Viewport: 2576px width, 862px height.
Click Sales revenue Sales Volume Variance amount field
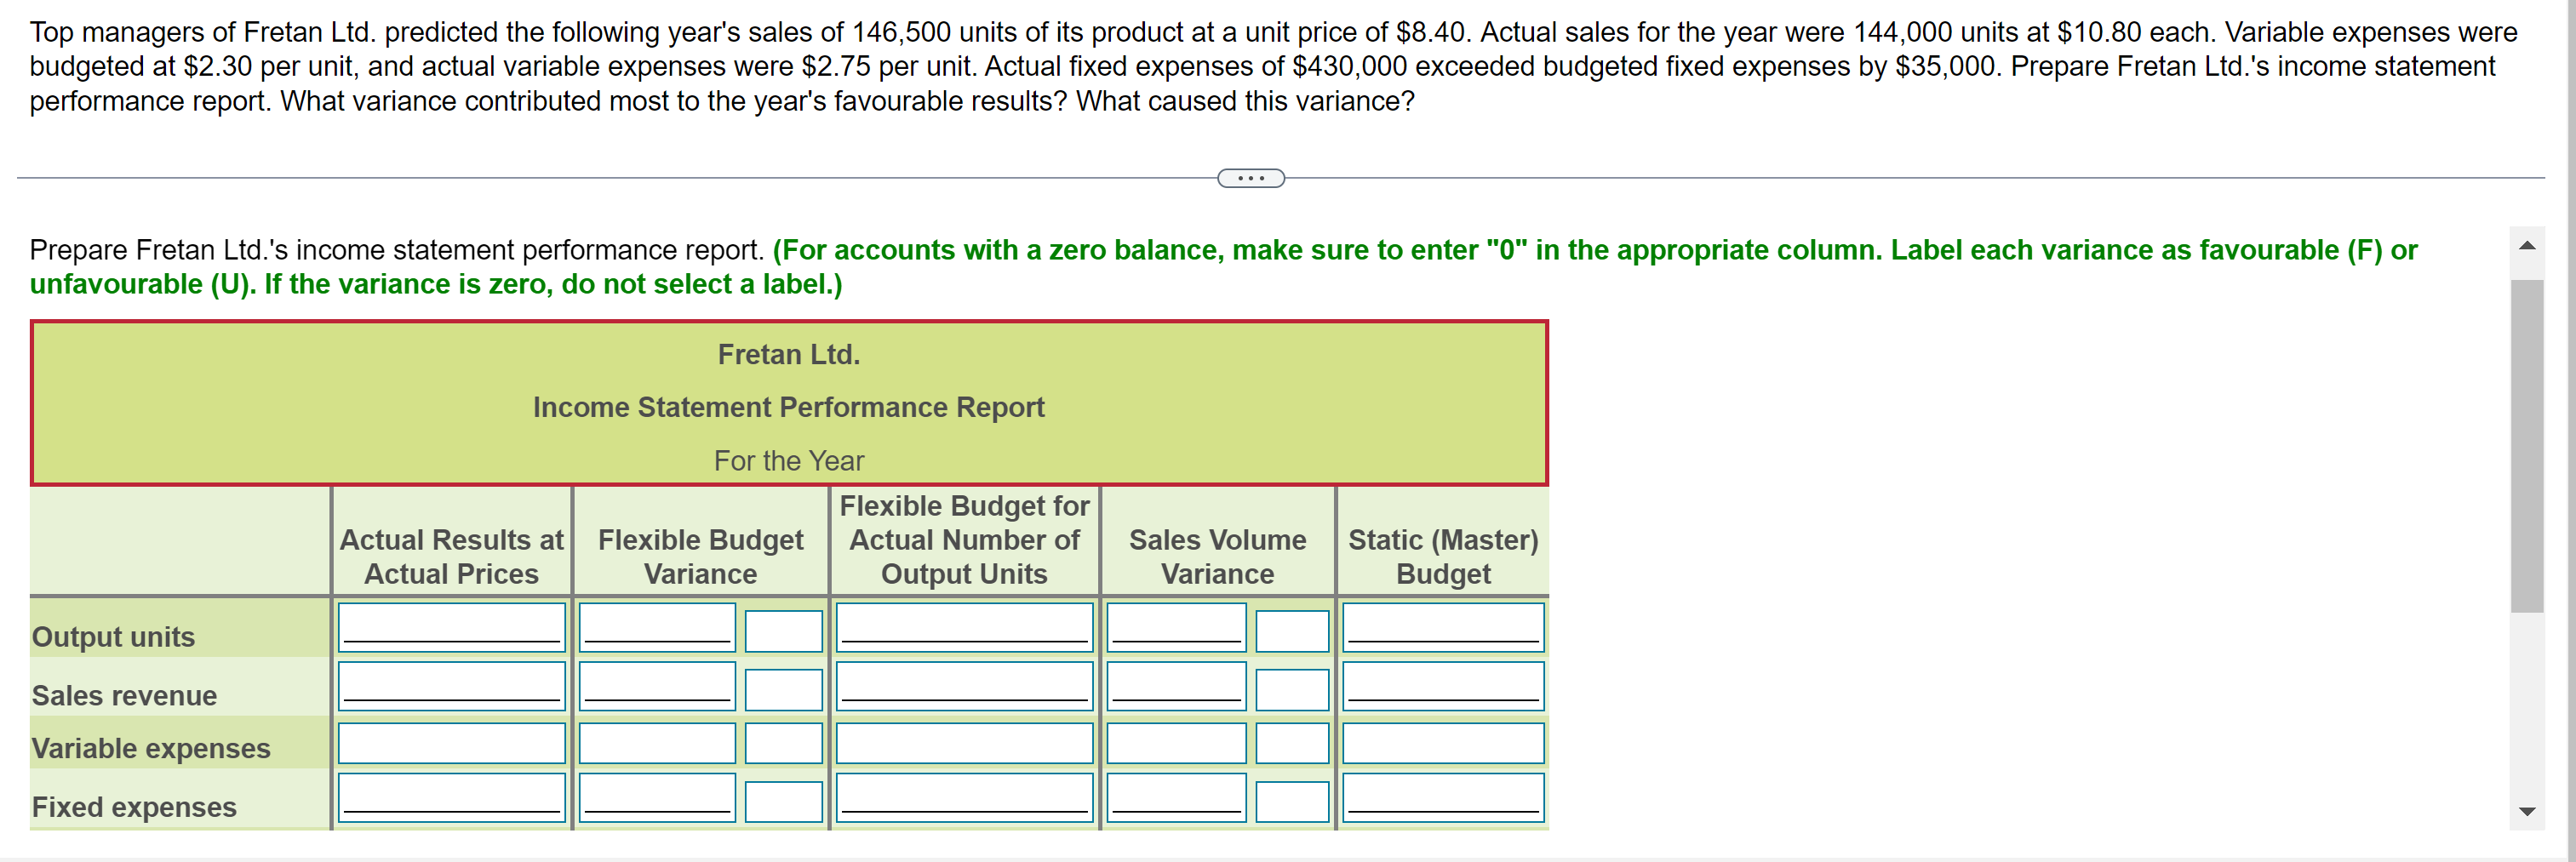[x=1176, y=686]
